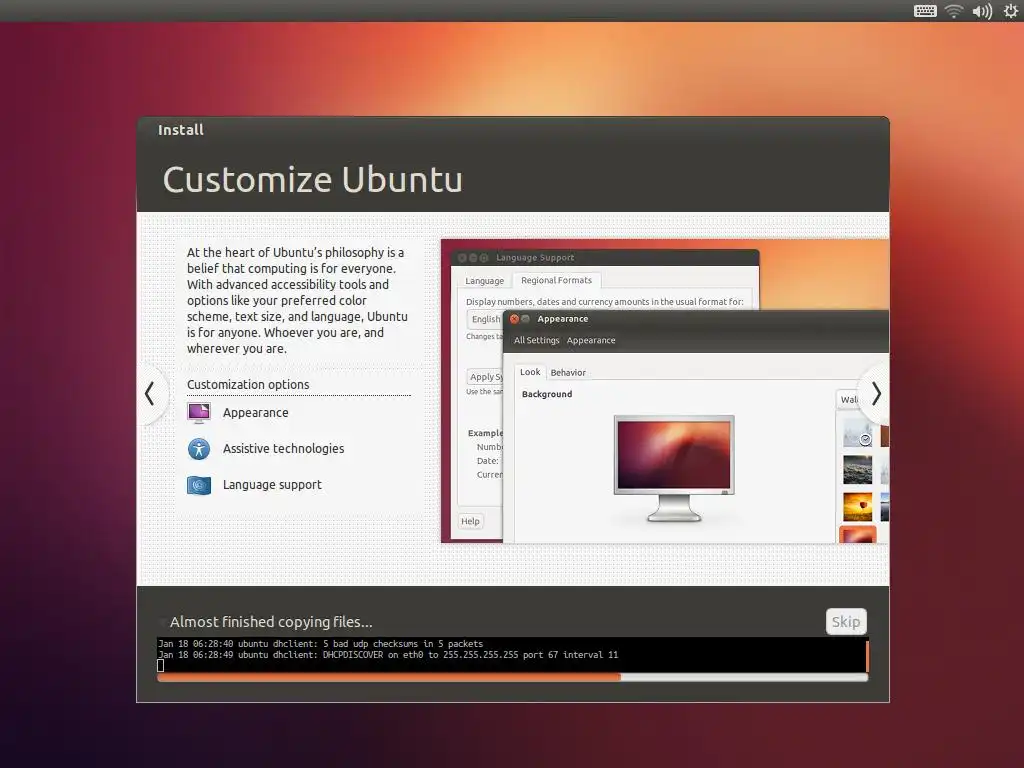This screenshot has width=1024, height=768.
Task: Select the Appearance monitor icon
Action: tap(199, 413)
